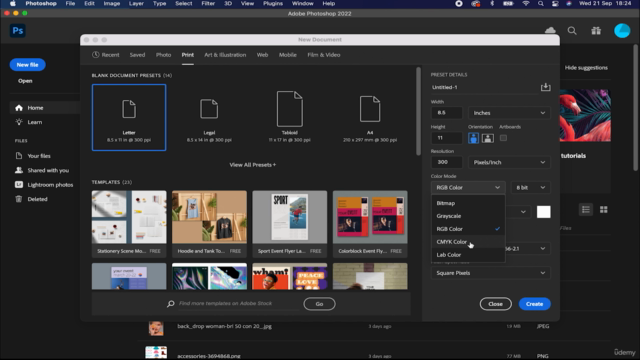Select the A4 preset document icon
Viewport: 640px width, 360px height.
[370, 109]
